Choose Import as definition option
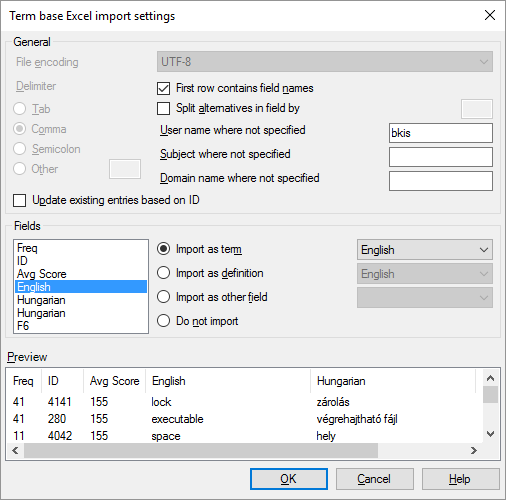The image size is (506, 500). tap(163, 273)
